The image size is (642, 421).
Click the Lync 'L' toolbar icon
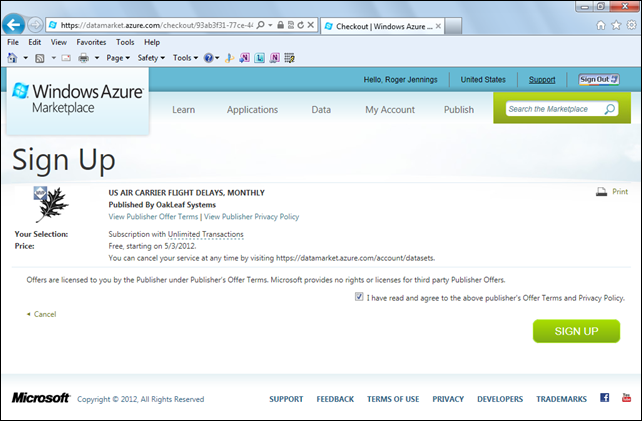coord(260,58)
